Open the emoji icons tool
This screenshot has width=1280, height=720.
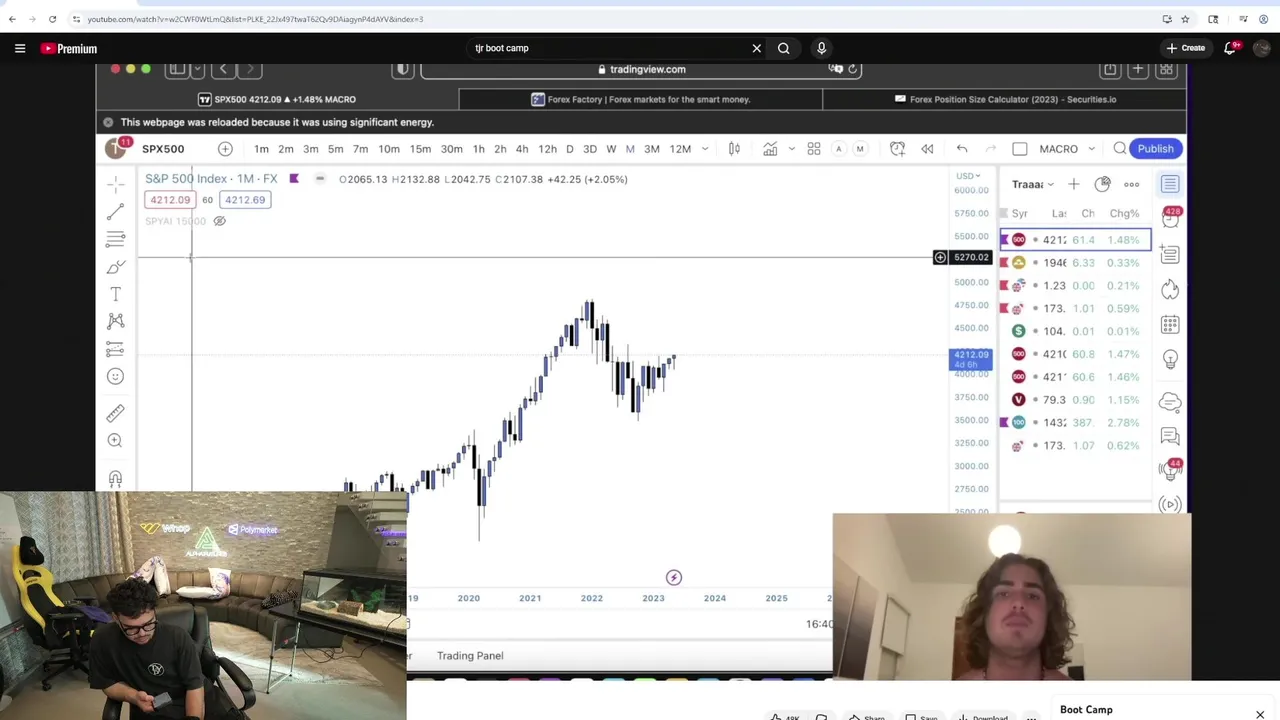pos(115,376)
